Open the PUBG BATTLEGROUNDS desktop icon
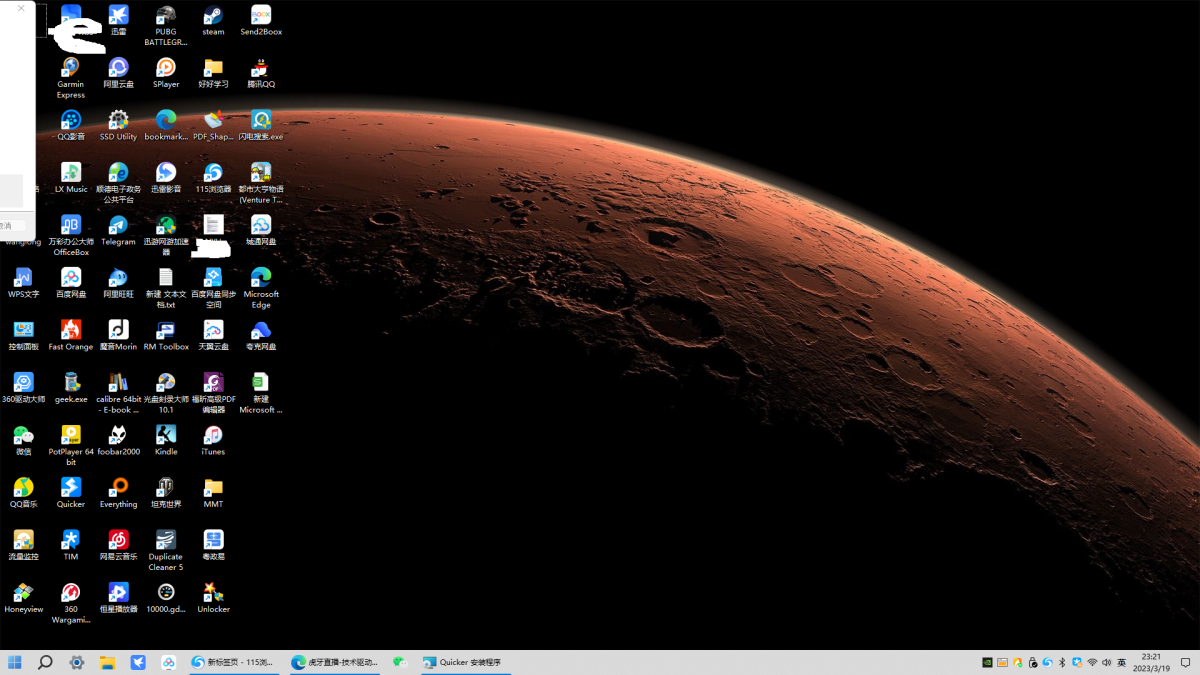This screenshot has width=1200, height=675. (x=166, y=26)
